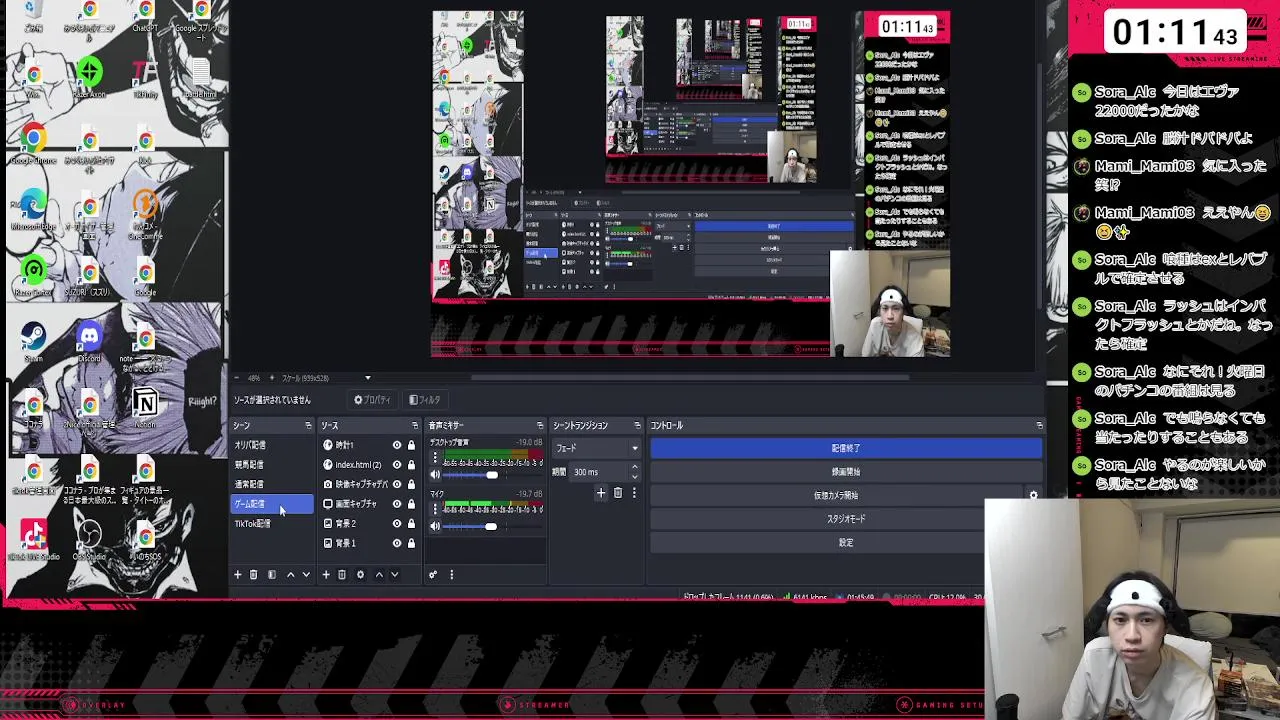The height and width of the screenshot is (720, 1280).
Task: Click 配信終了 to stop streaming
Action: [846, 448]
